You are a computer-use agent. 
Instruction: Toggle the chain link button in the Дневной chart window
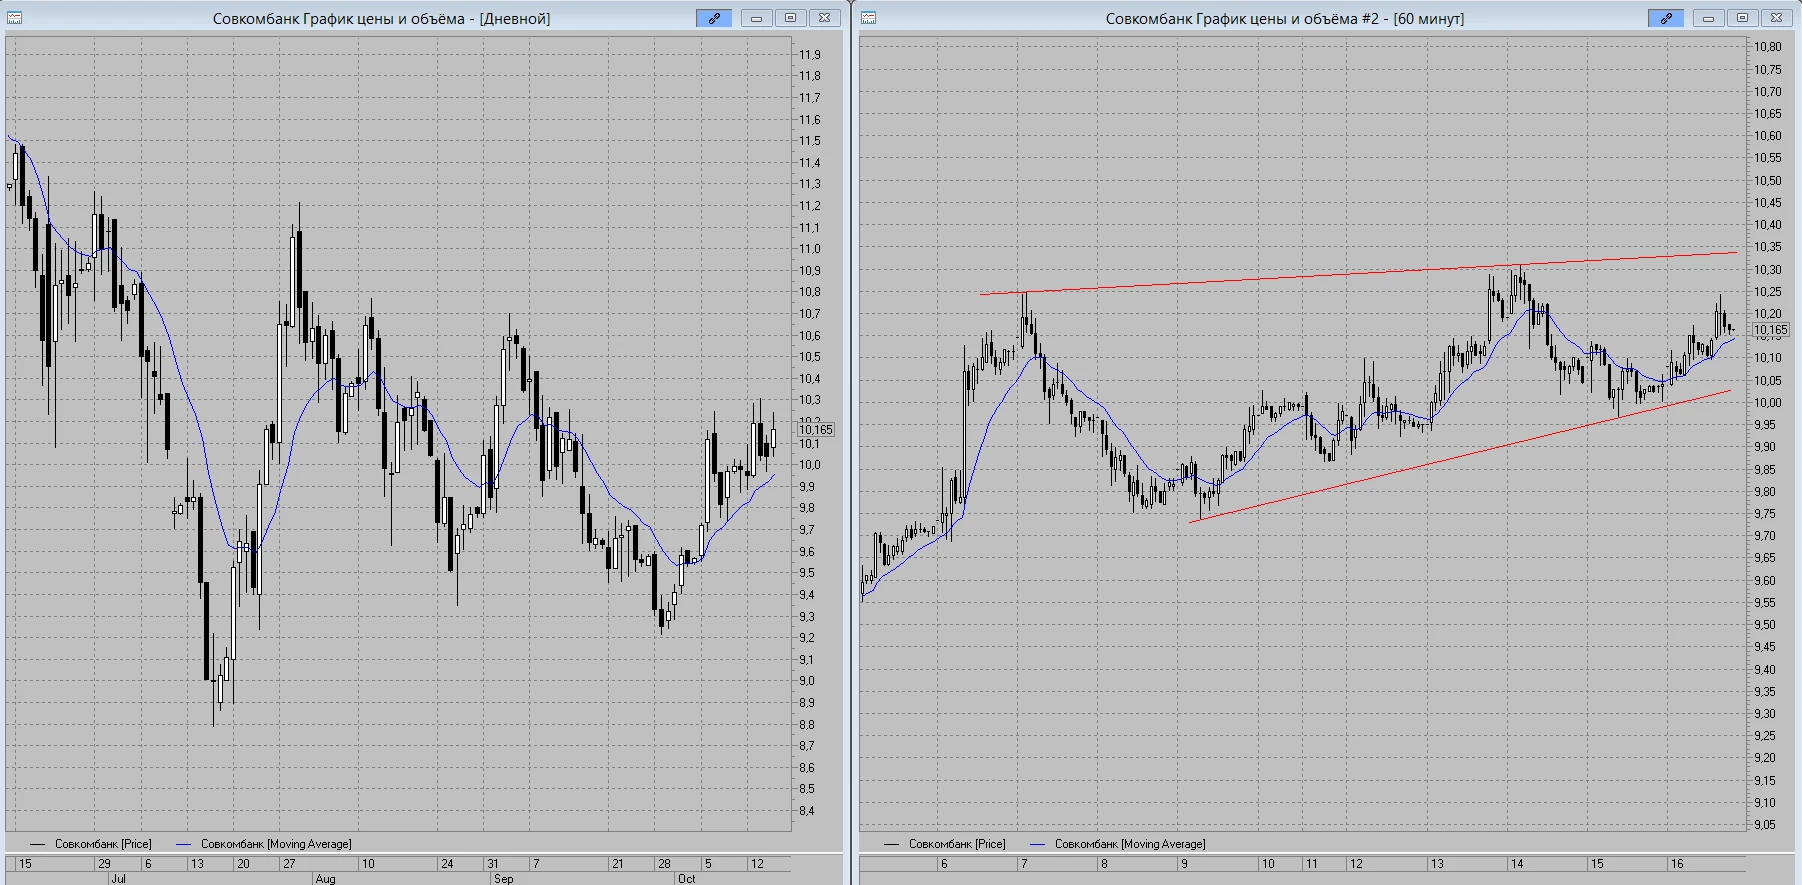coord(714,18)
